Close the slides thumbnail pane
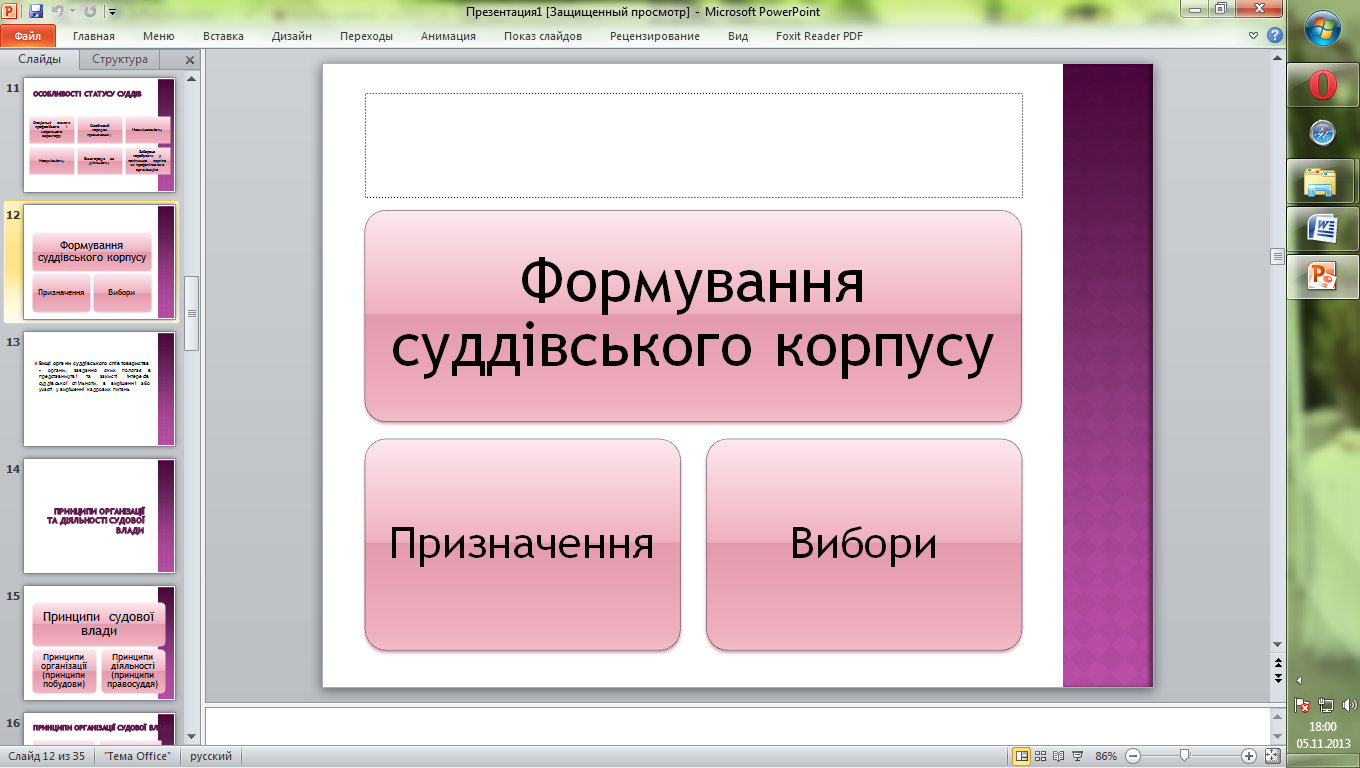The width and height of the screenshot is (1360, 768). [189, 60]
